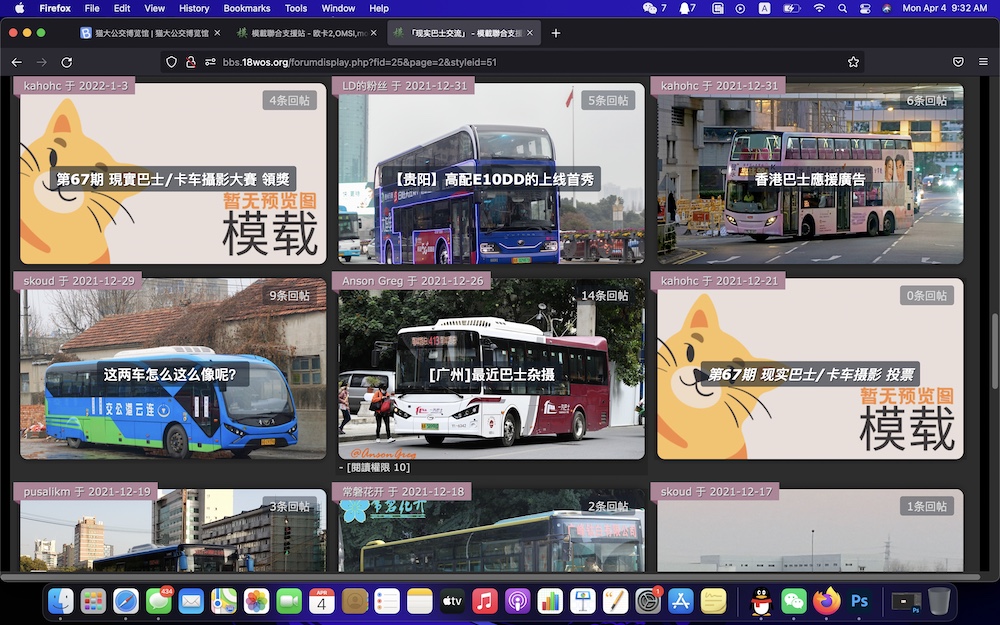Open Spotlight search in menu bar
Screen dimensions: 1000x625
tap(842, 8)
